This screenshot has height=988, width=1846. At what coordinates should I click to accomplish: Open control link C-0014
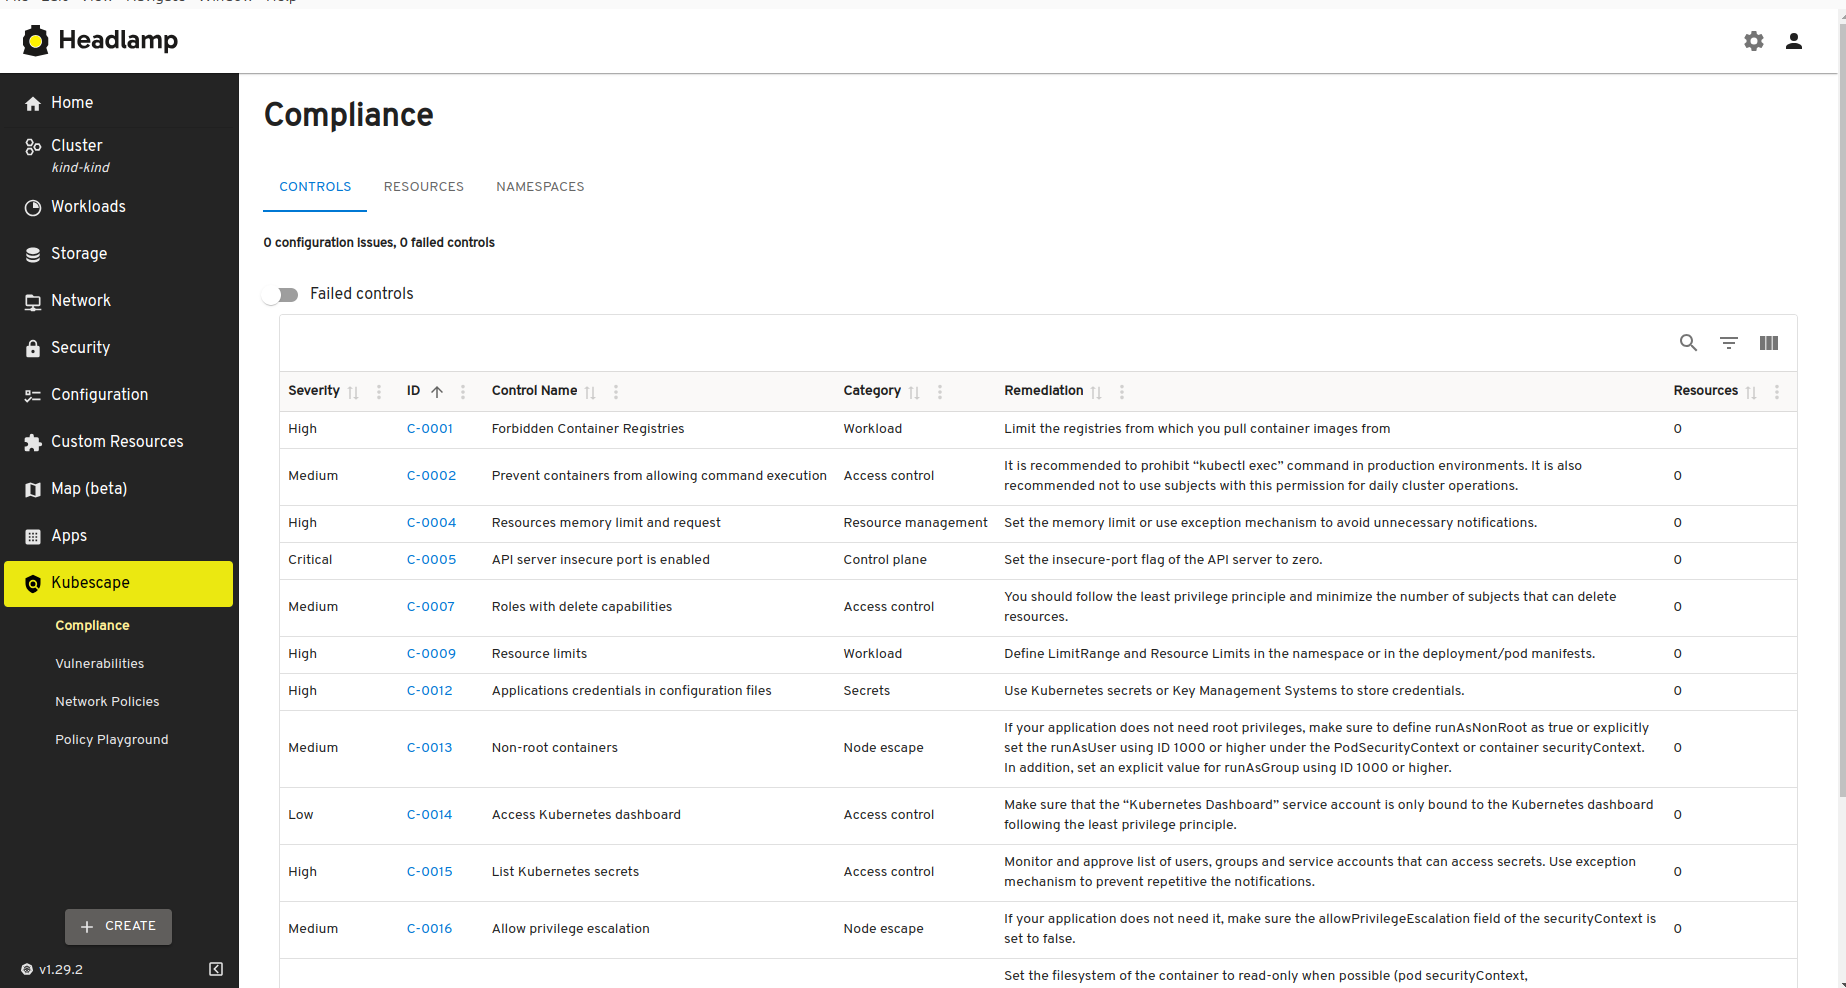pos(430,815)
